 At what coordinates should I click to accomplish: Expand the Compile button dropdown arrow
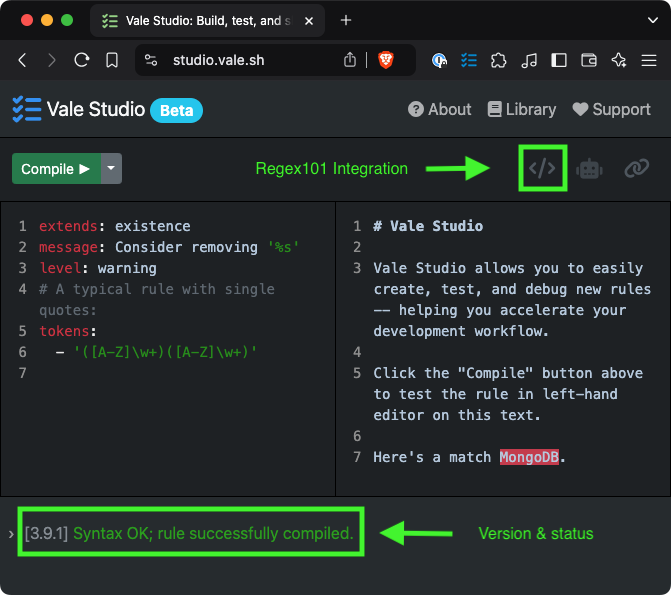pos(111,169)
